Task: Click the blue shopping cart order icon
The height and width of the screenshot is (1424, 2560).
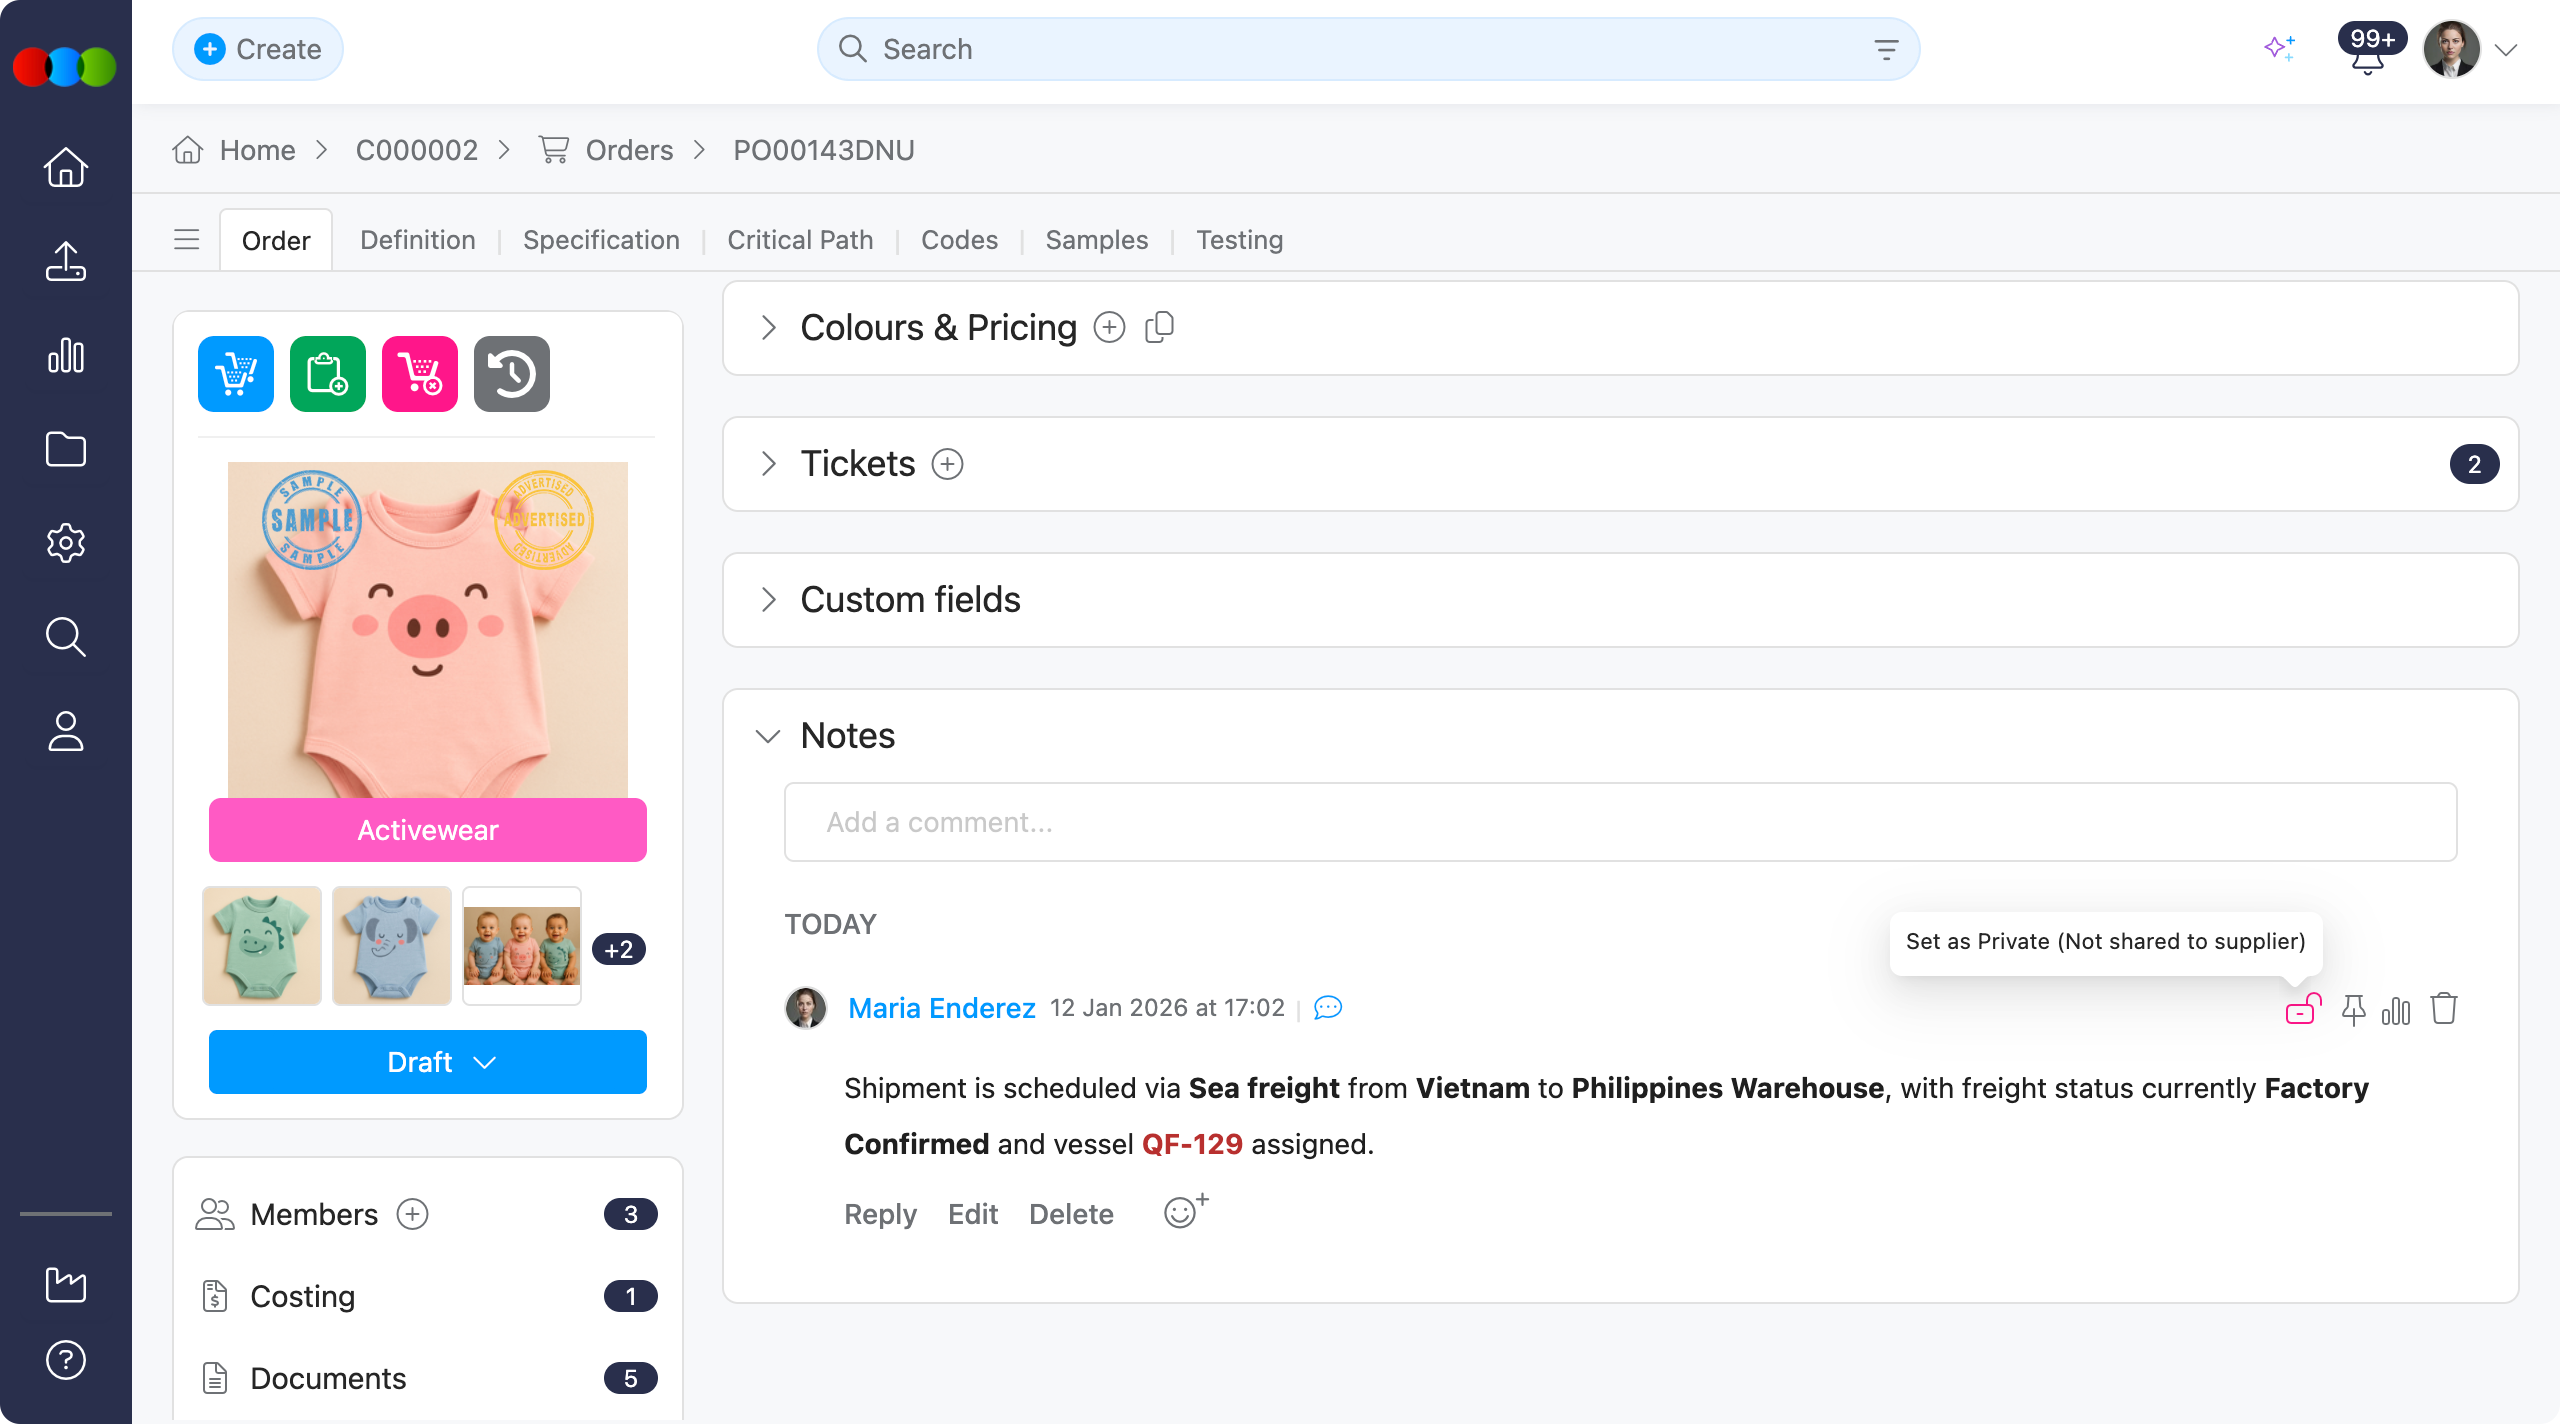Action: point(236,374)
